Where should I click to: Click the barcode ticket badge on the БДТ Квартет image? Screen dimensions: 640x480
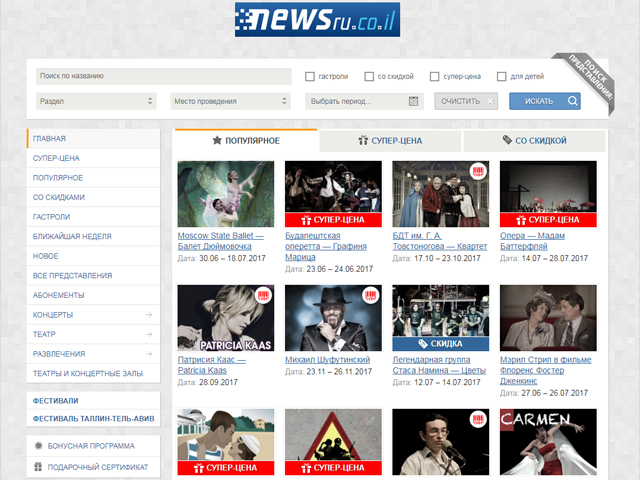coord(478,171)
